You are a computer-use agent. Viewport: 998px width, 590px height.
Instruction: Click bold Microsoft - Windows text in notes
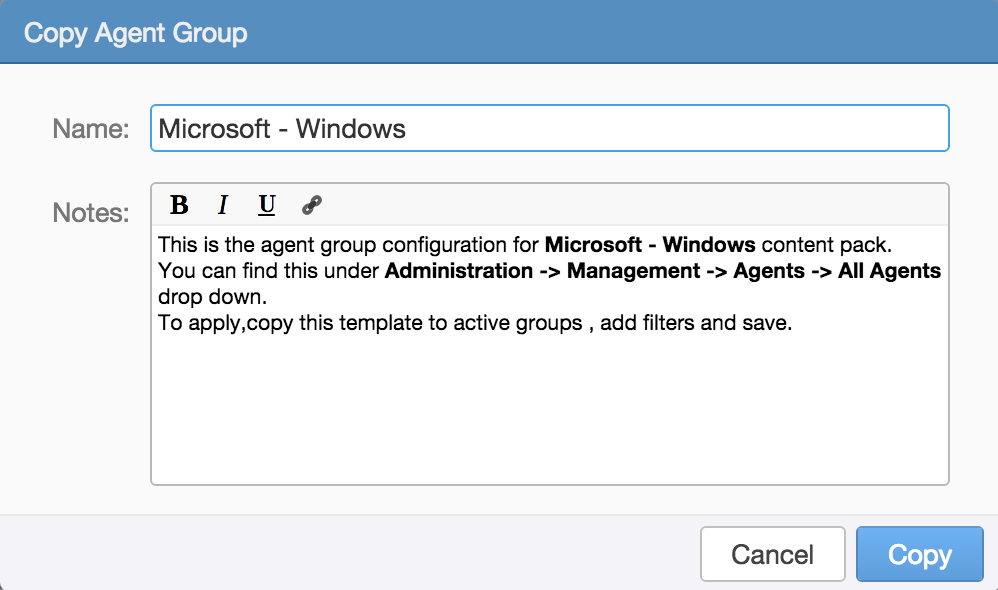click(x=649, y=244)
